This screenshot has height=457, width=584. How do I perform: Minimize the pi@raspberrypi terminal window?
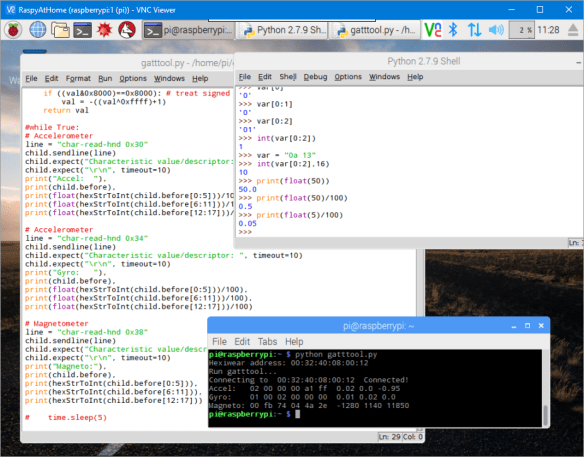click(514, 326)
